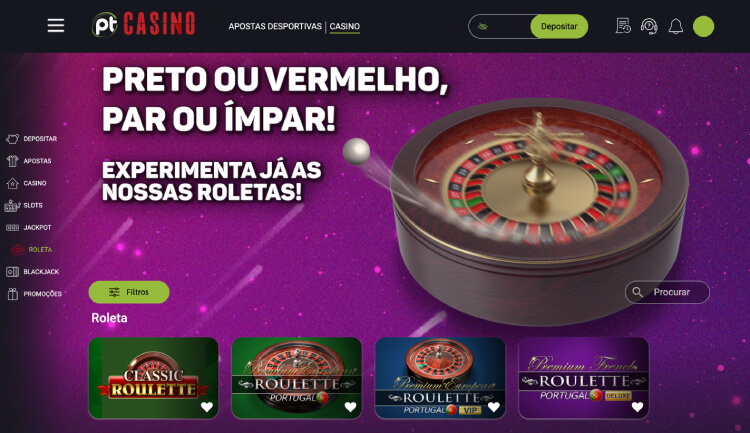Open Promoções in the sidebar

(x=34, y=294)
